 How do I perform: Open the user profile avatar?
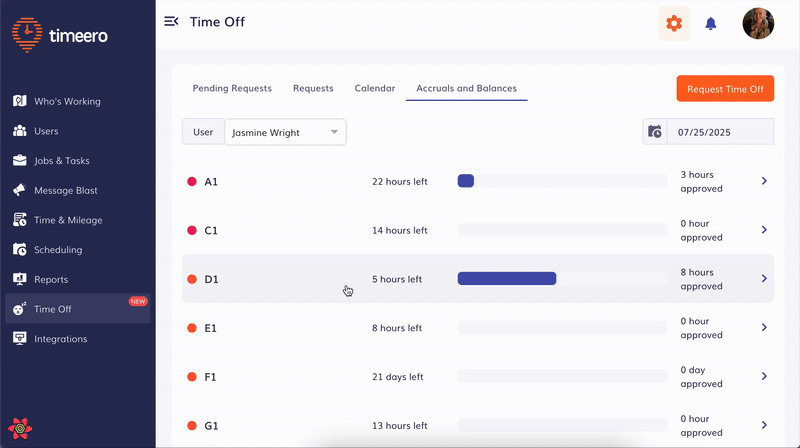pos(758,23)
